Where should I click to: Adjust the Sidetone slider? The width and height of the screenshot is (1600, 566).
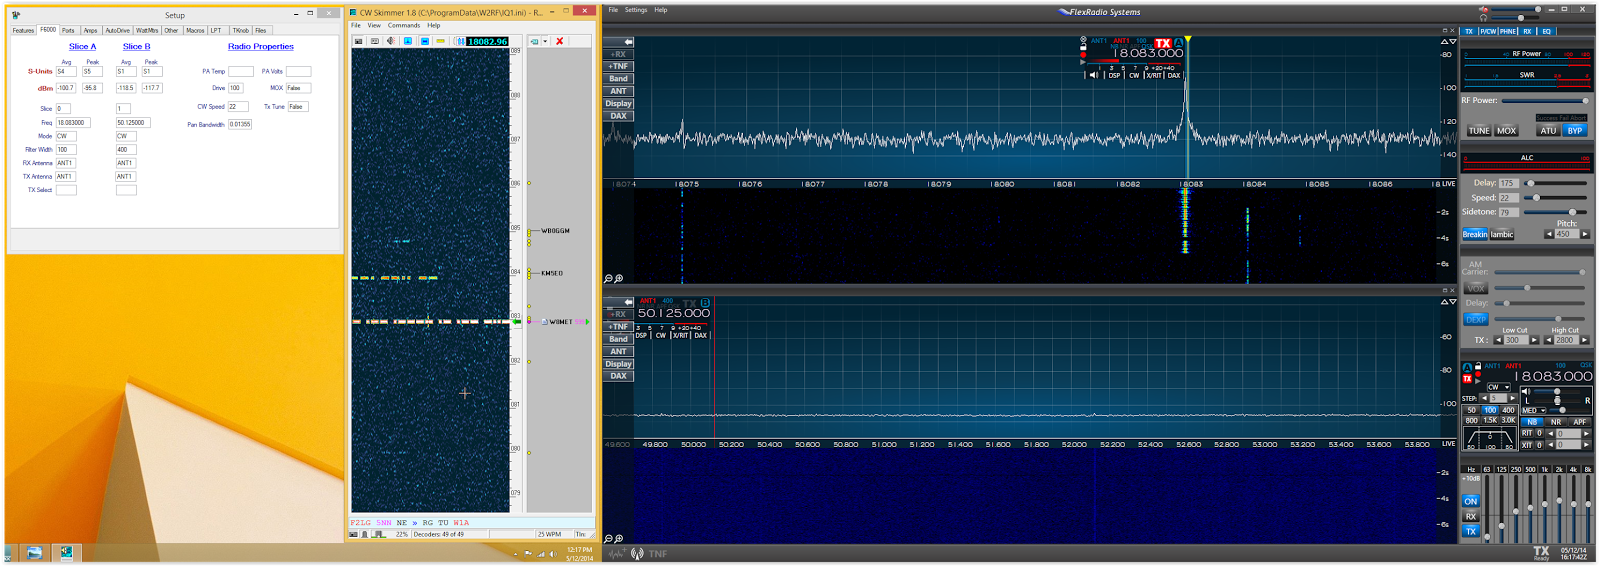pyautogui.click(x=1556, y=212)
